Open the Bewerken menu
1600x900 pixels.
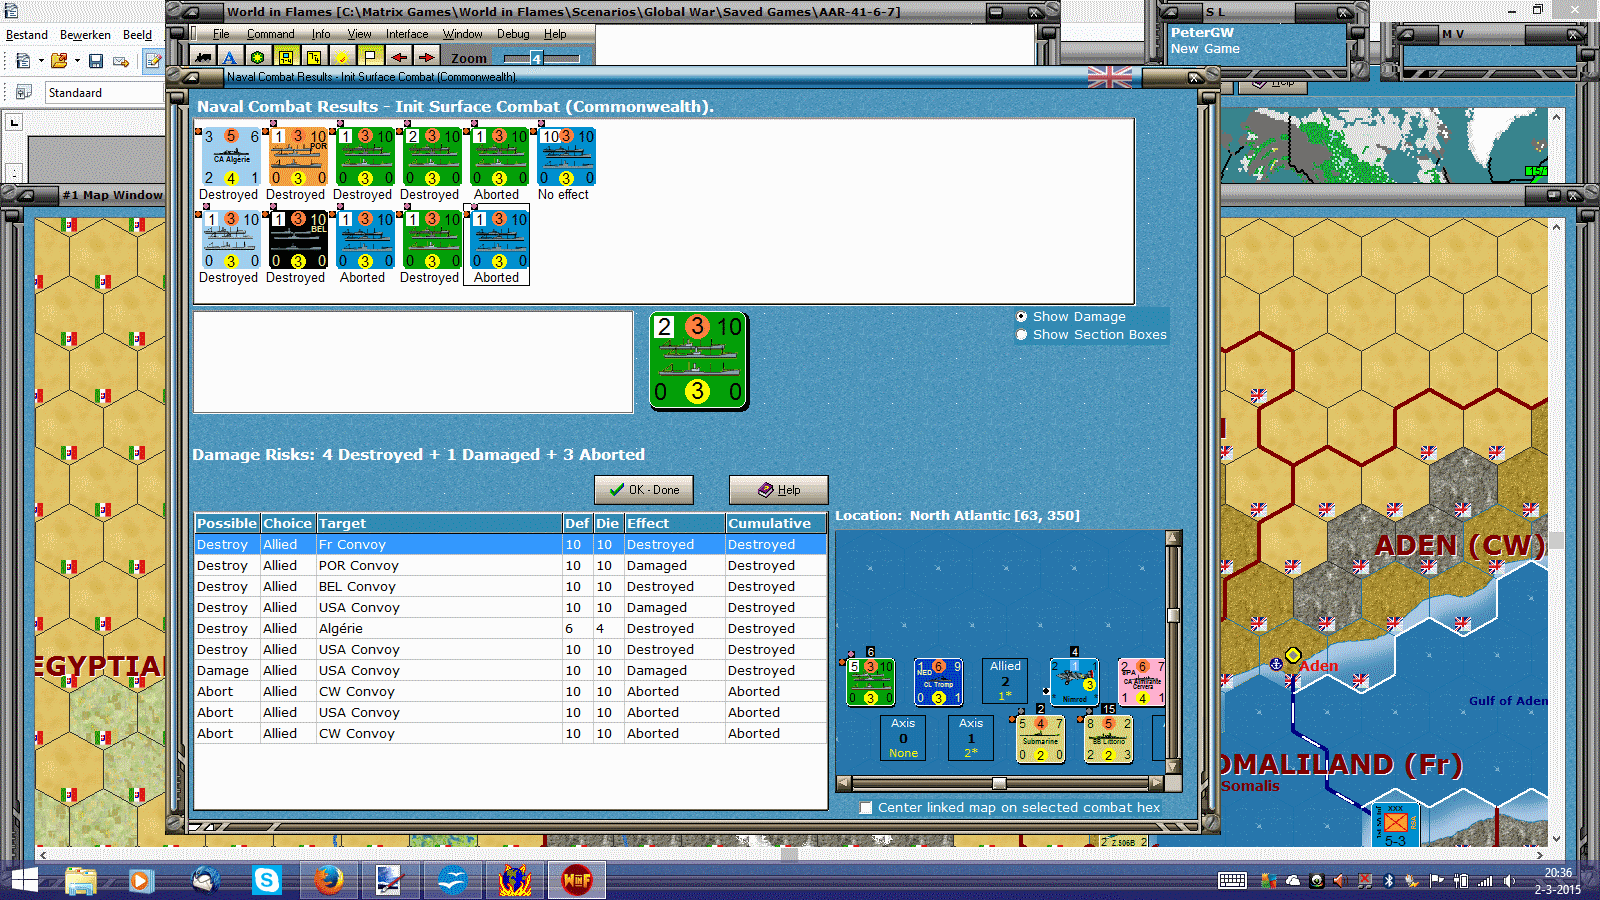tap(85, 35)
